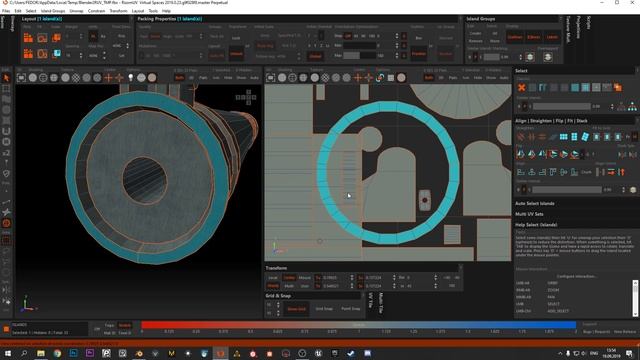Viewport: 640px width, 360px height.
Task: Click the Fit icon in Layout panel top row
Action: pyautogui.click(x=42, y=38)
